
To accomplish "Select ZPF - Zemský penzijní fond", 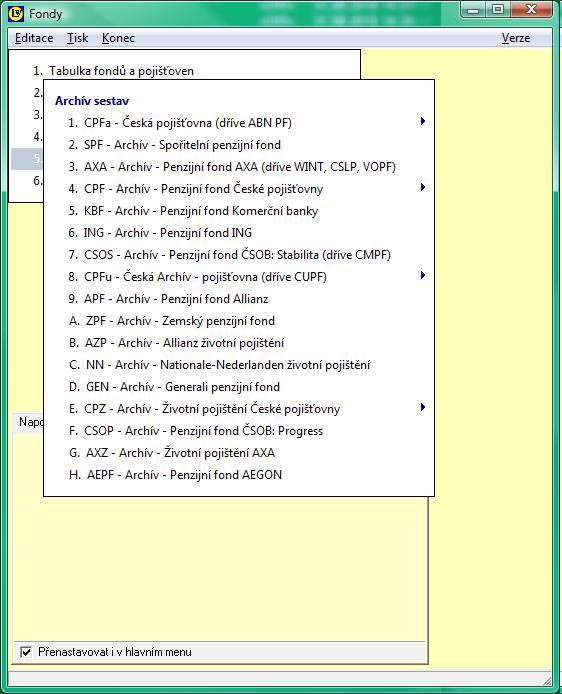I will coord(172,321).
